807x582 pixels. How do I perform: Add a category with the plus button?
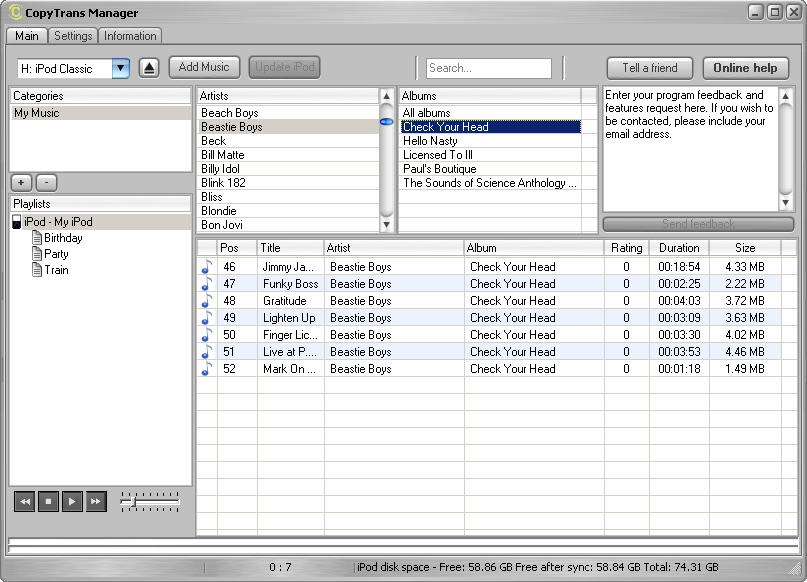click(21, 183)
